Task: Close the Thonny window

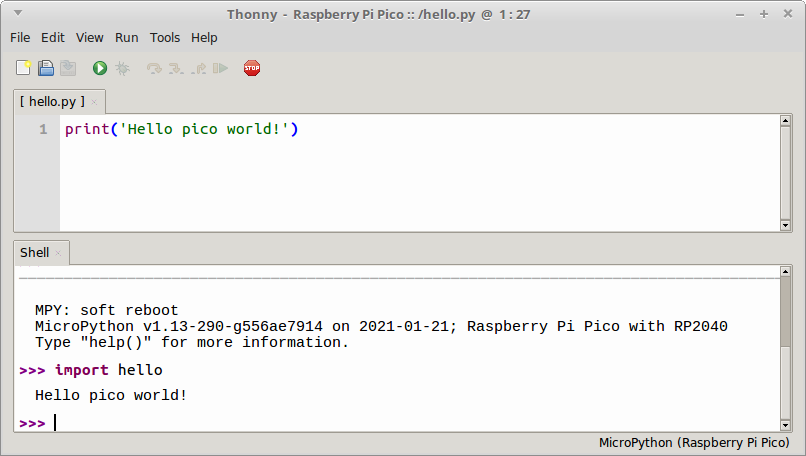Action: click(787, 14)
